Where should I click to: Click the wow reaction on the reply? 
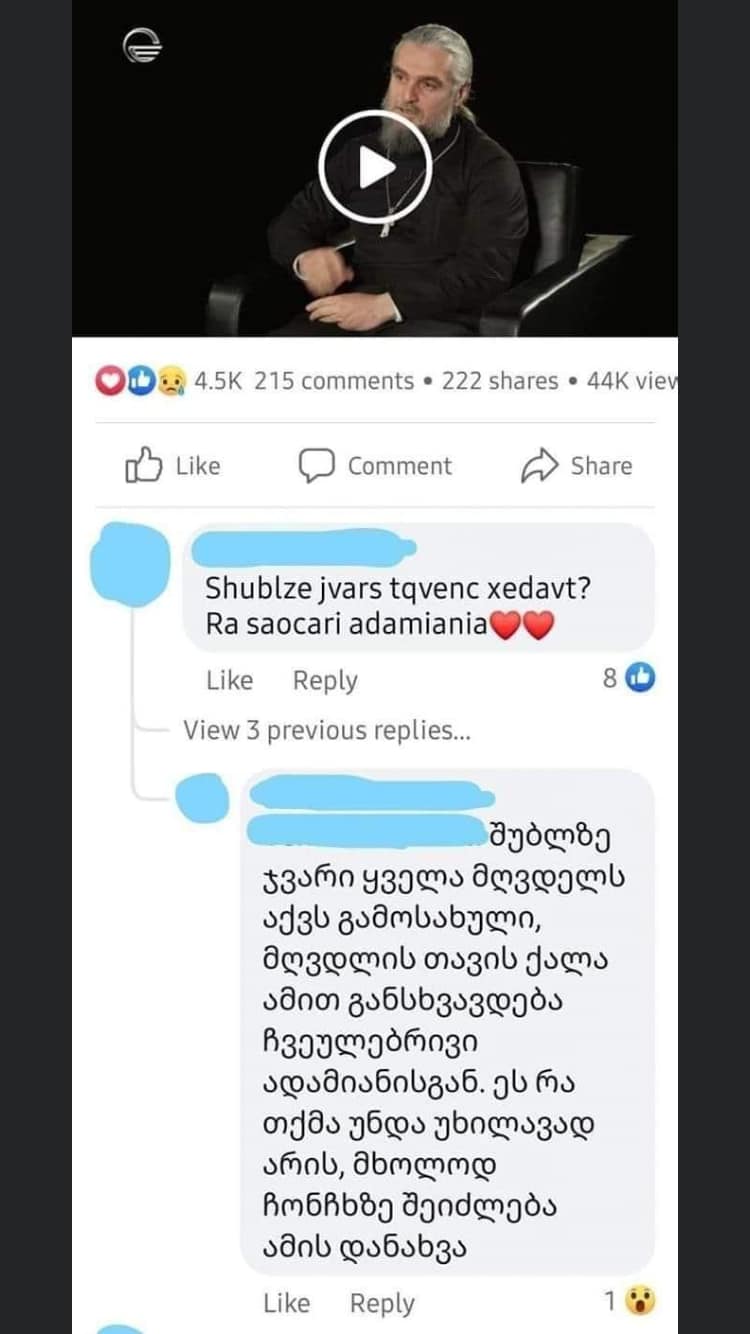click(640, 1301)
